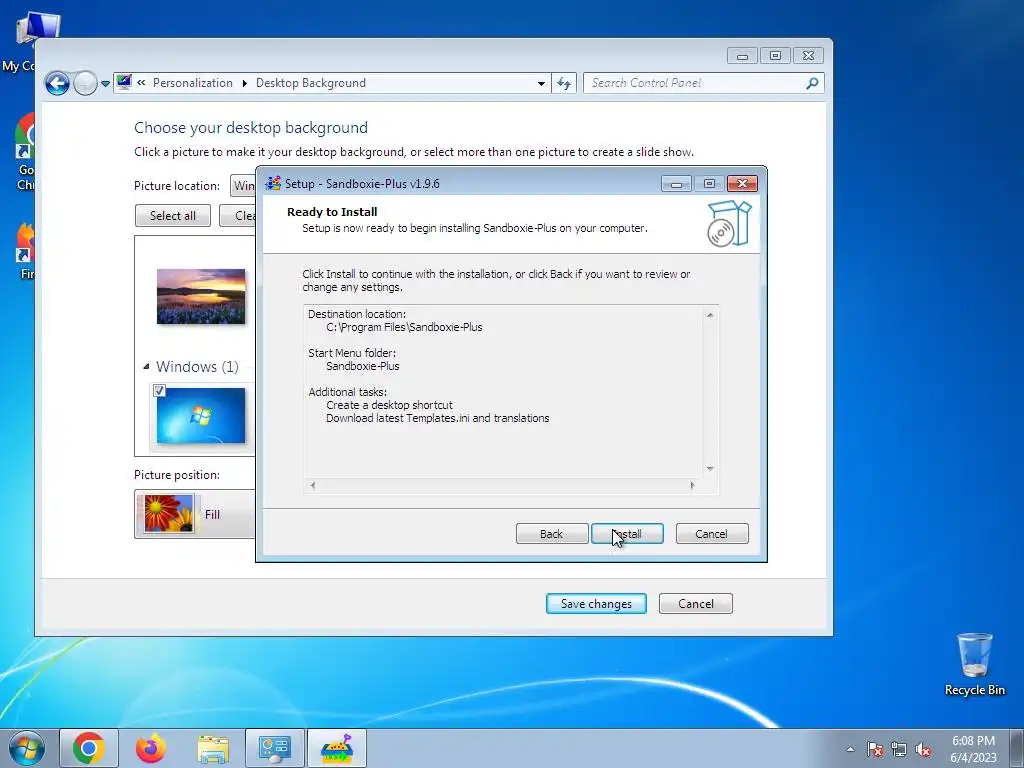
Task: Launch Firefox from the taskbar
Action: point(151,748)
